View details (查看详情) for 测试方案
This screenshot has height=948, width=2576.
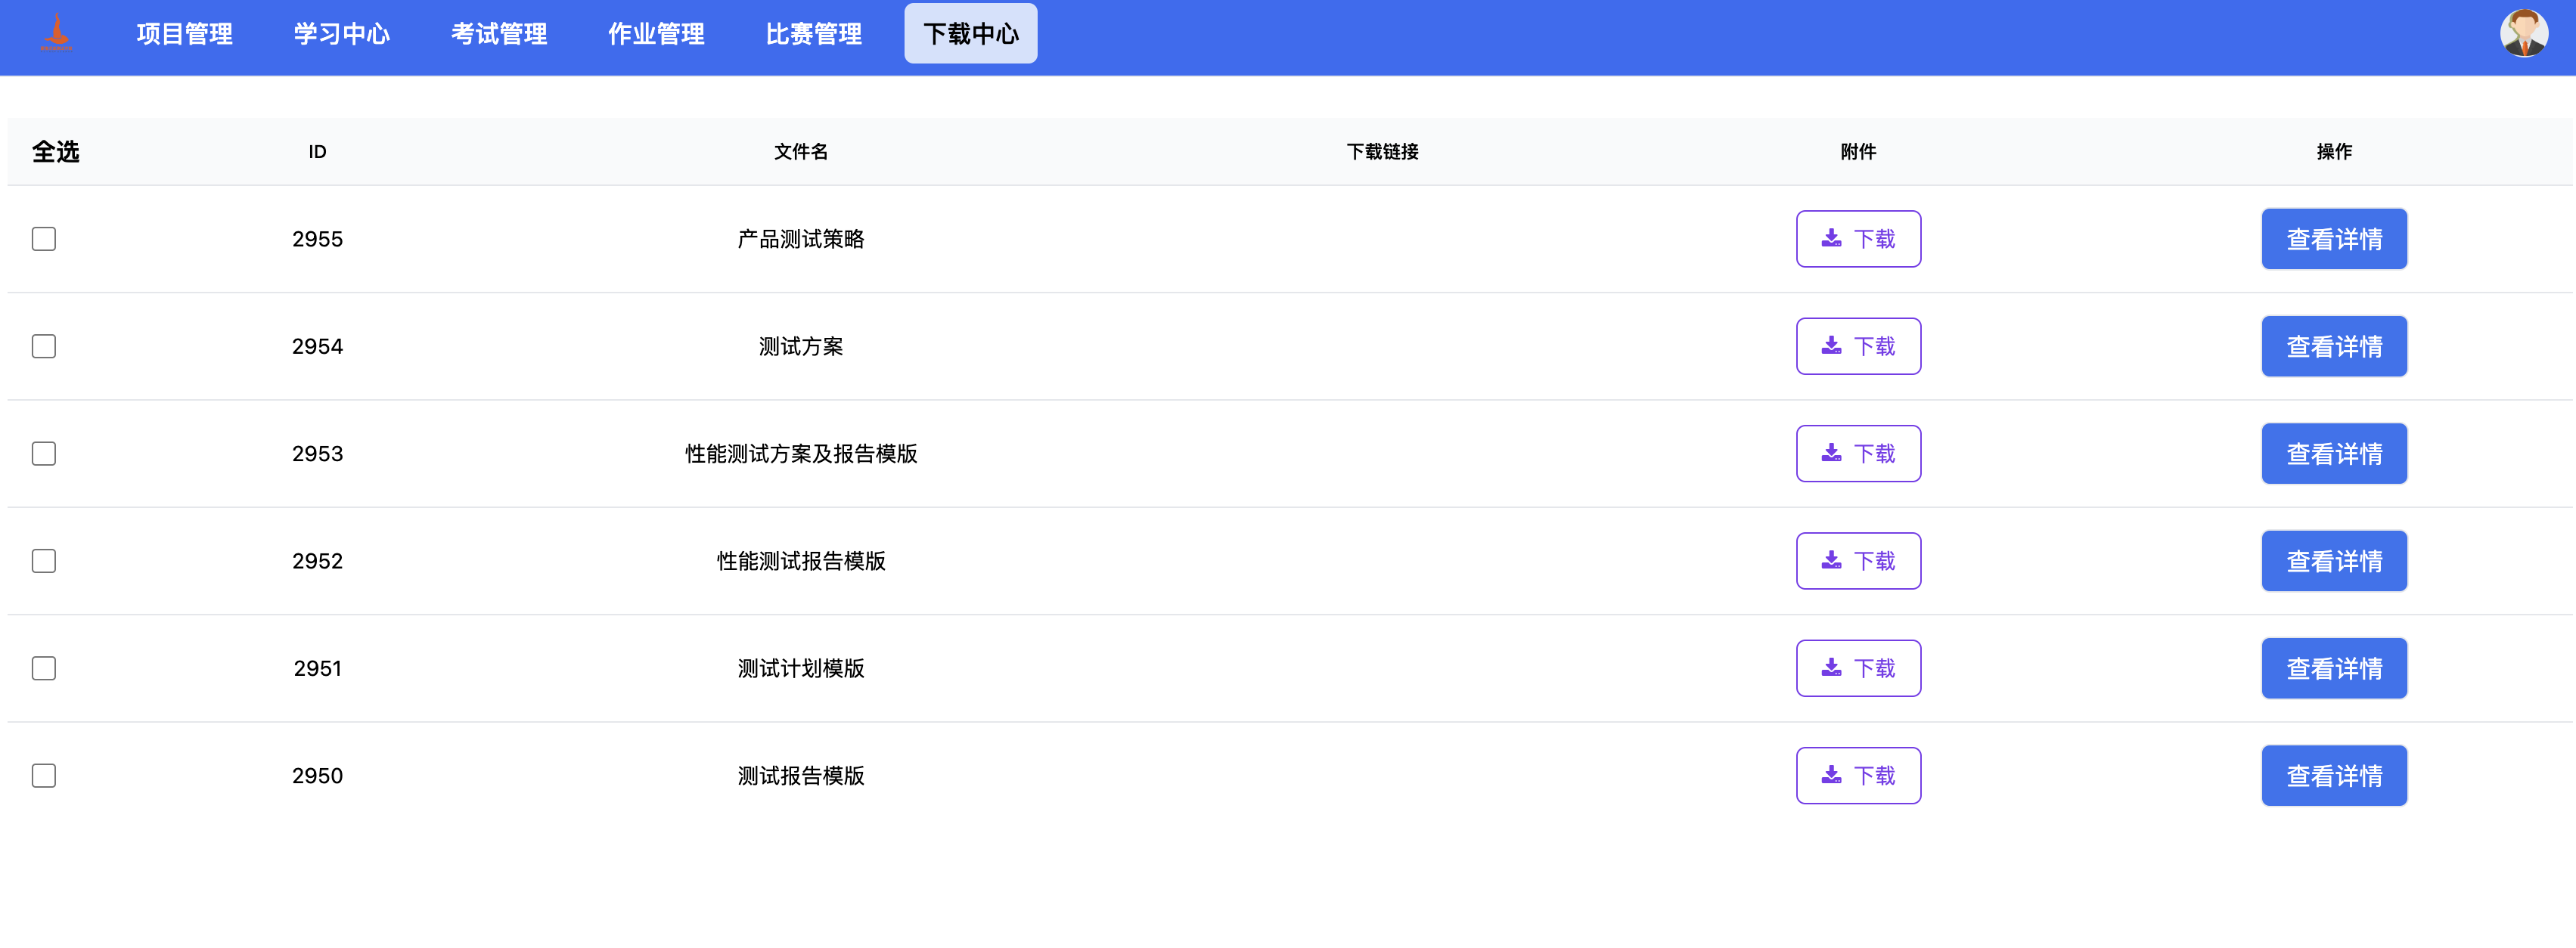[2333, 346]
